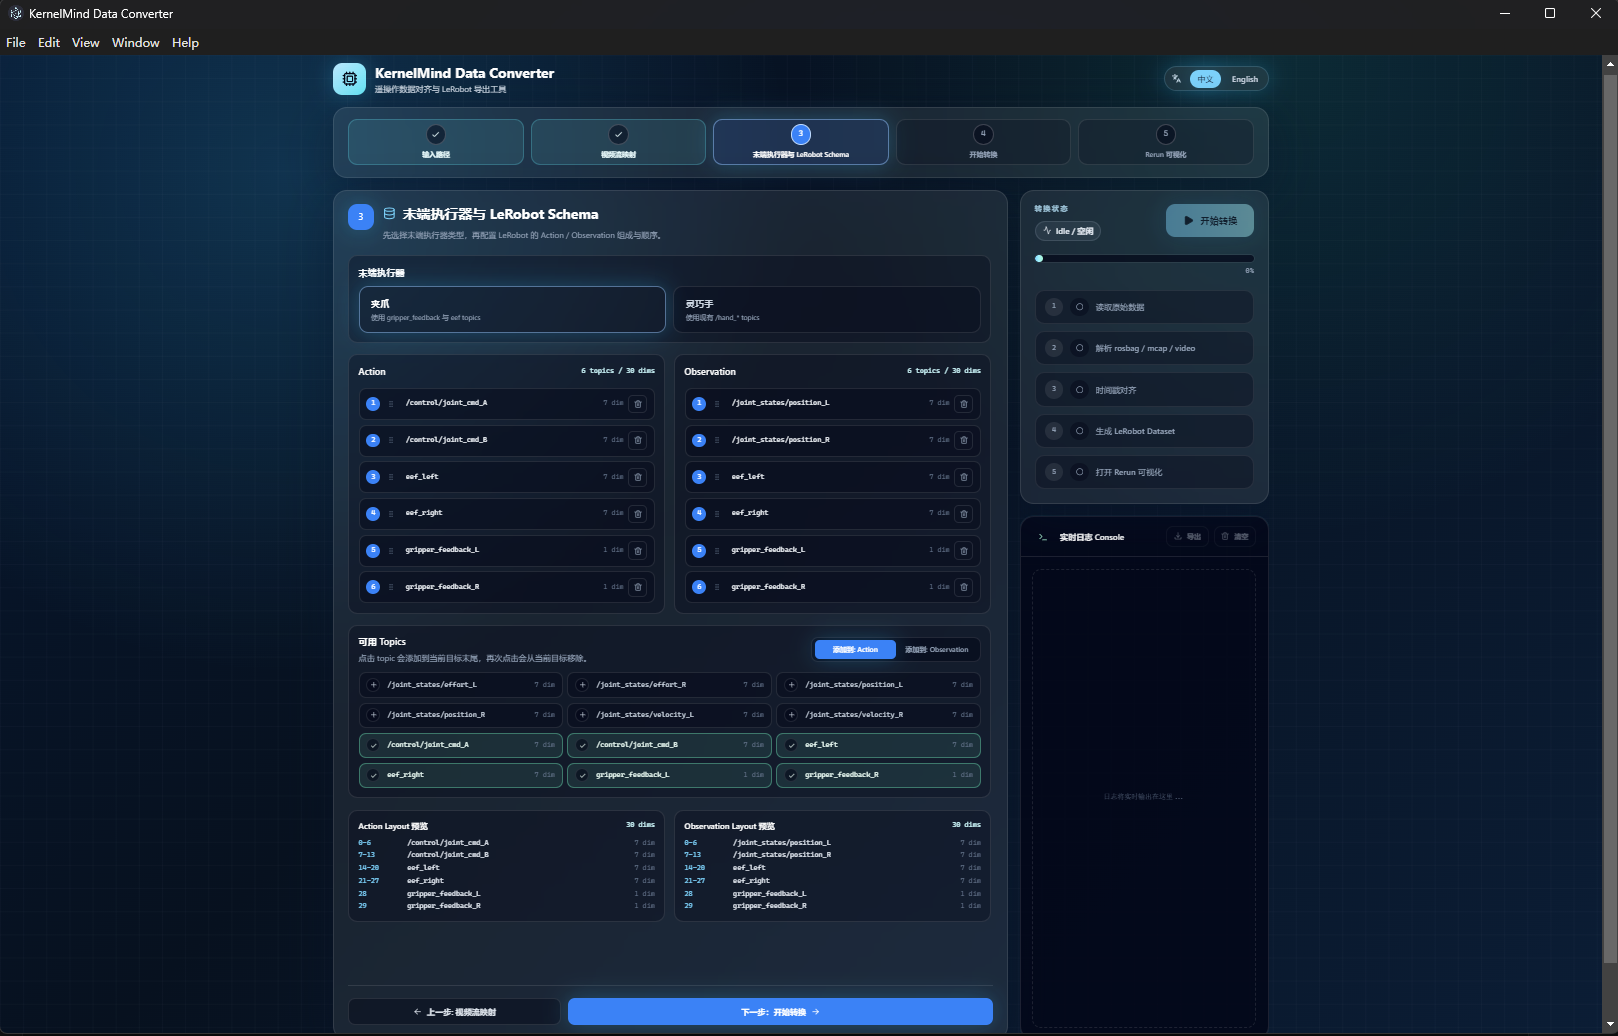Go to step 1 输入路径 tab
Viewport: 1618px width, 1036px height.
pos(436,142)
